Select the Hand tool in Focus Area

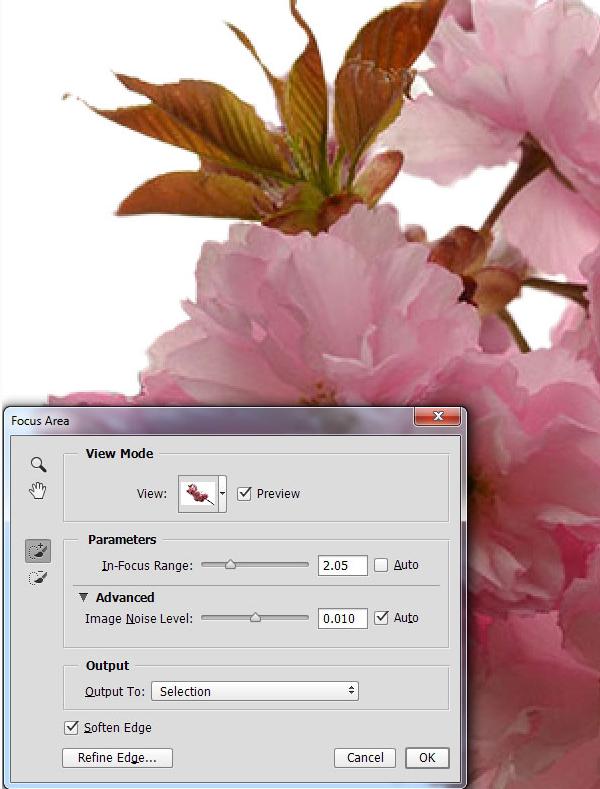pos(38,490)
